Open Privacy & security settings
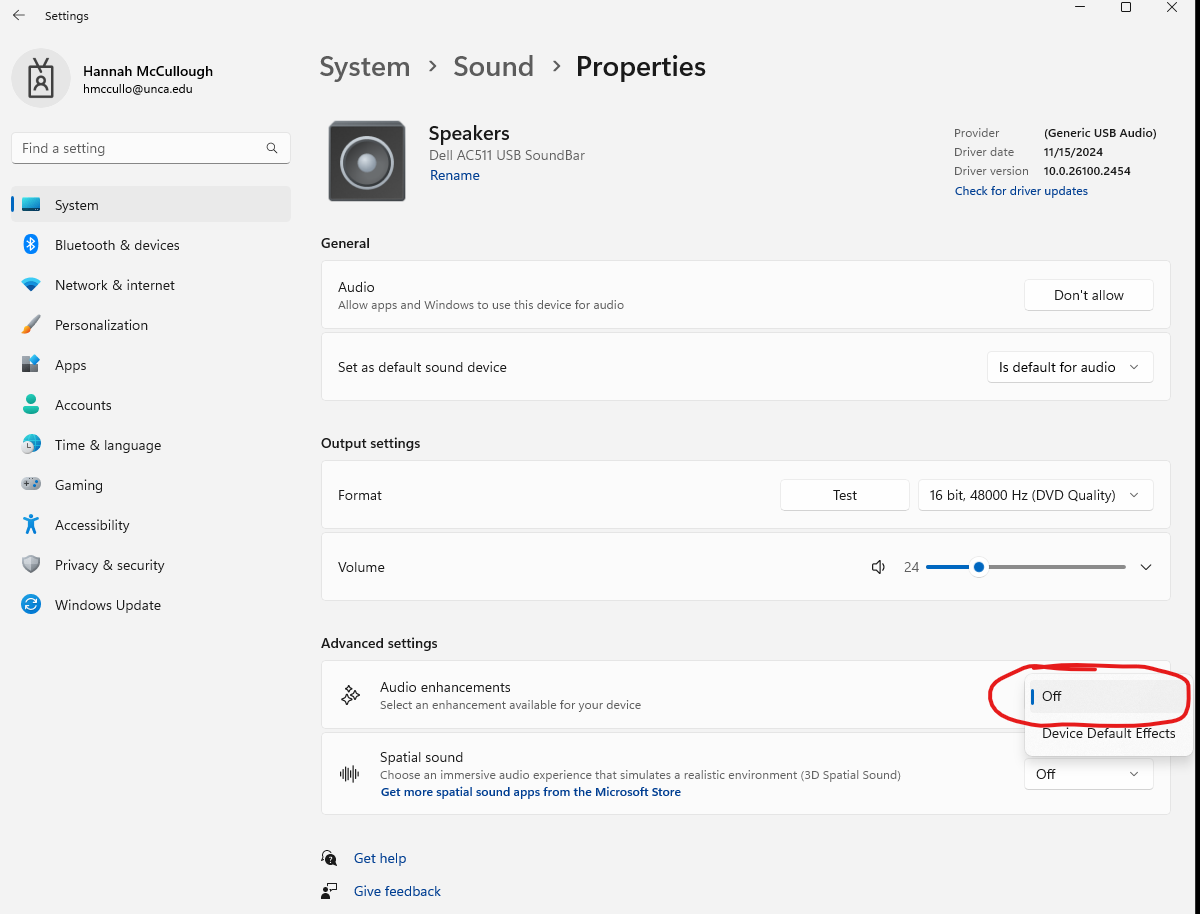1200x914 pixels. [x=109, y=564]
